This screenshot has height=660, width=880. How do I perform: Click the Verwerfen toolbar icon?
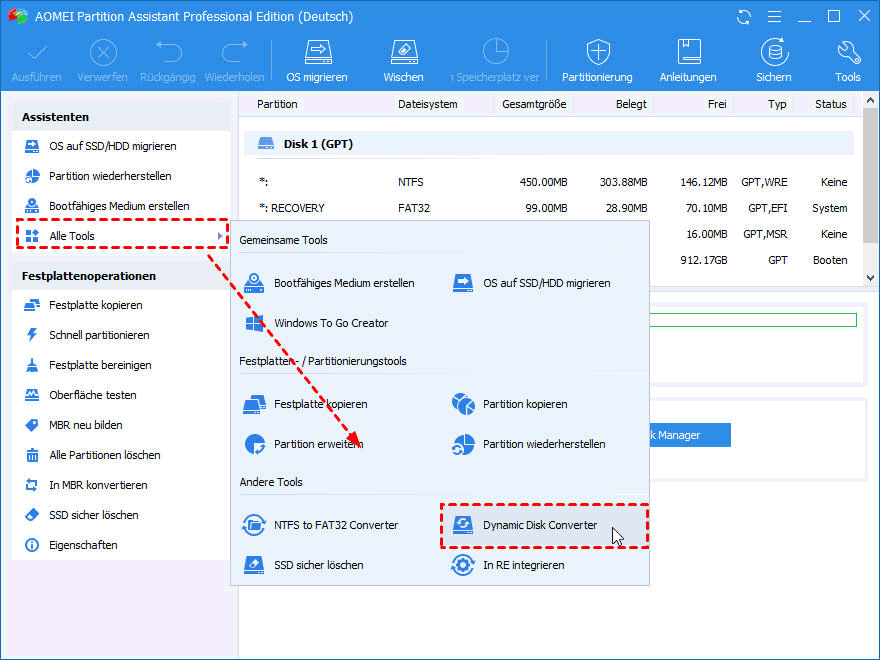103,53
